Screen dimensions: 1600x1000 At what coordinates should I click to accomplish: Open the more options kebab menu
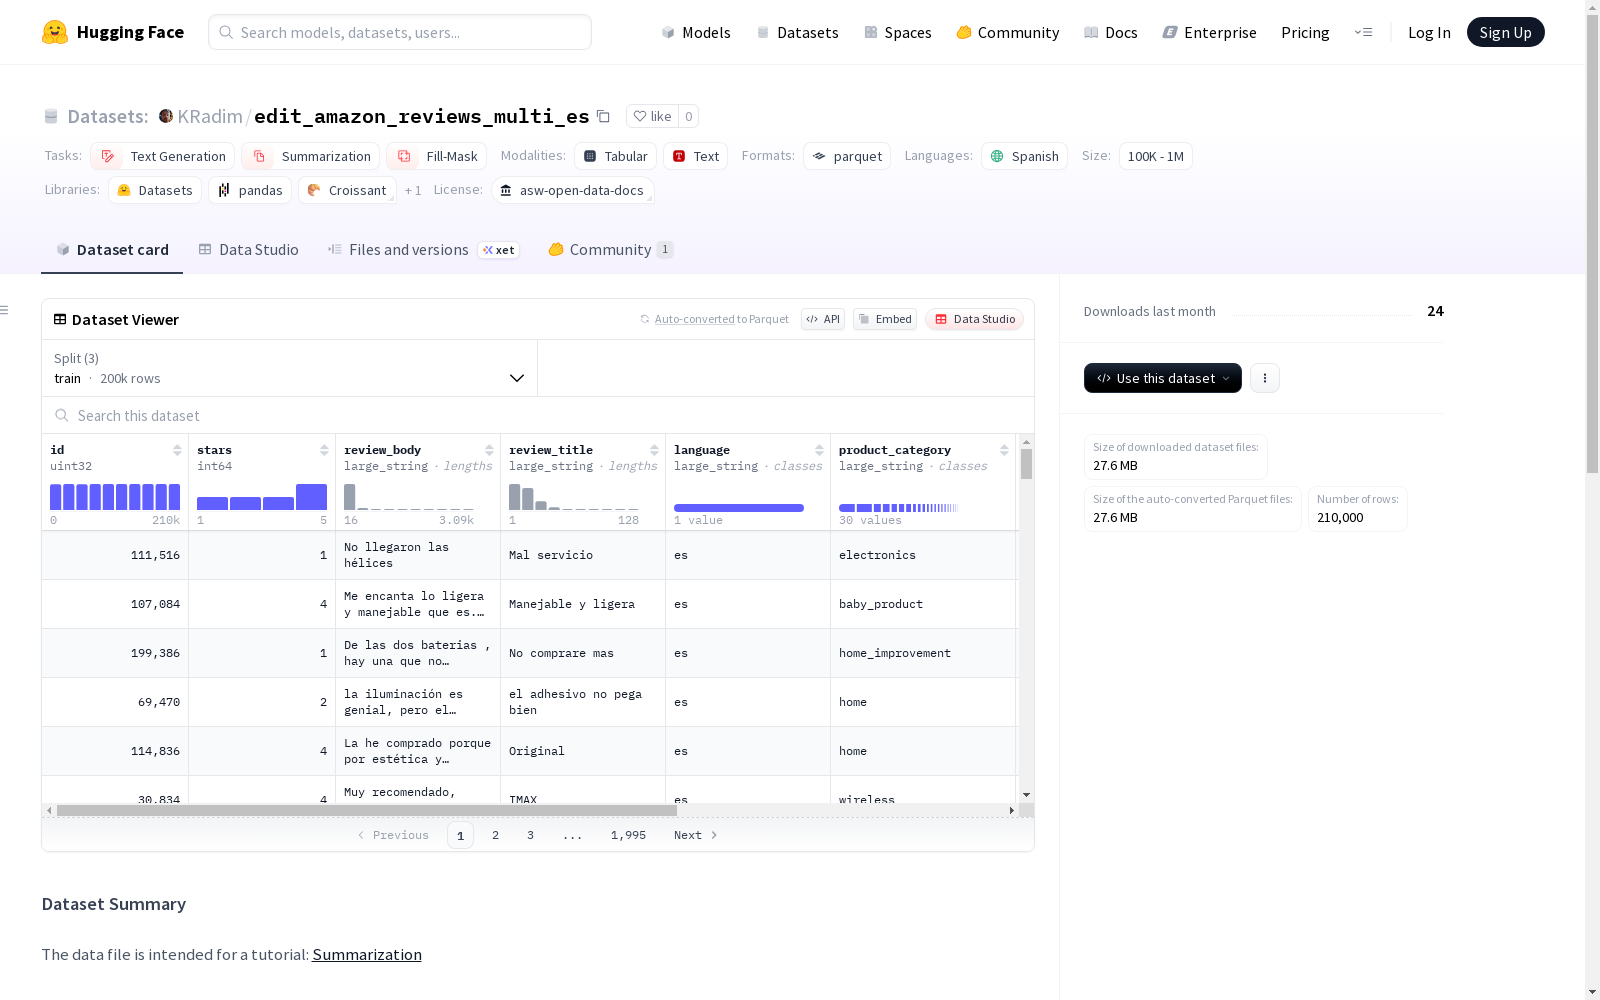pos(1265,378)
